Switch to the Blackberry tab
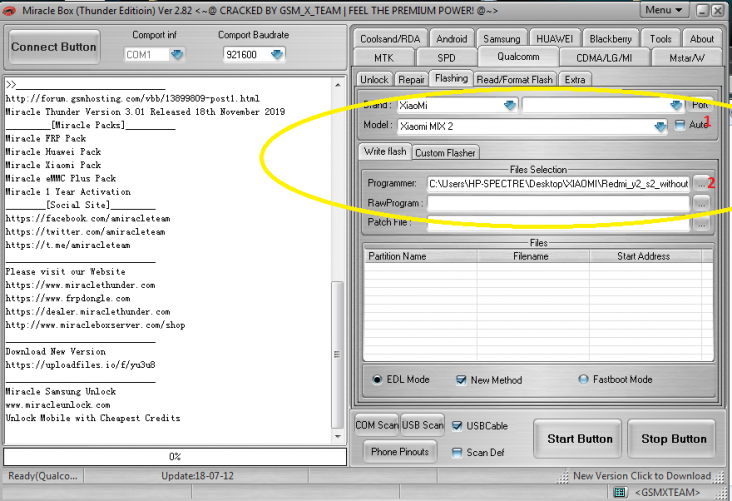The width and height of the screenshot is (732, 501). pos(610,39)
